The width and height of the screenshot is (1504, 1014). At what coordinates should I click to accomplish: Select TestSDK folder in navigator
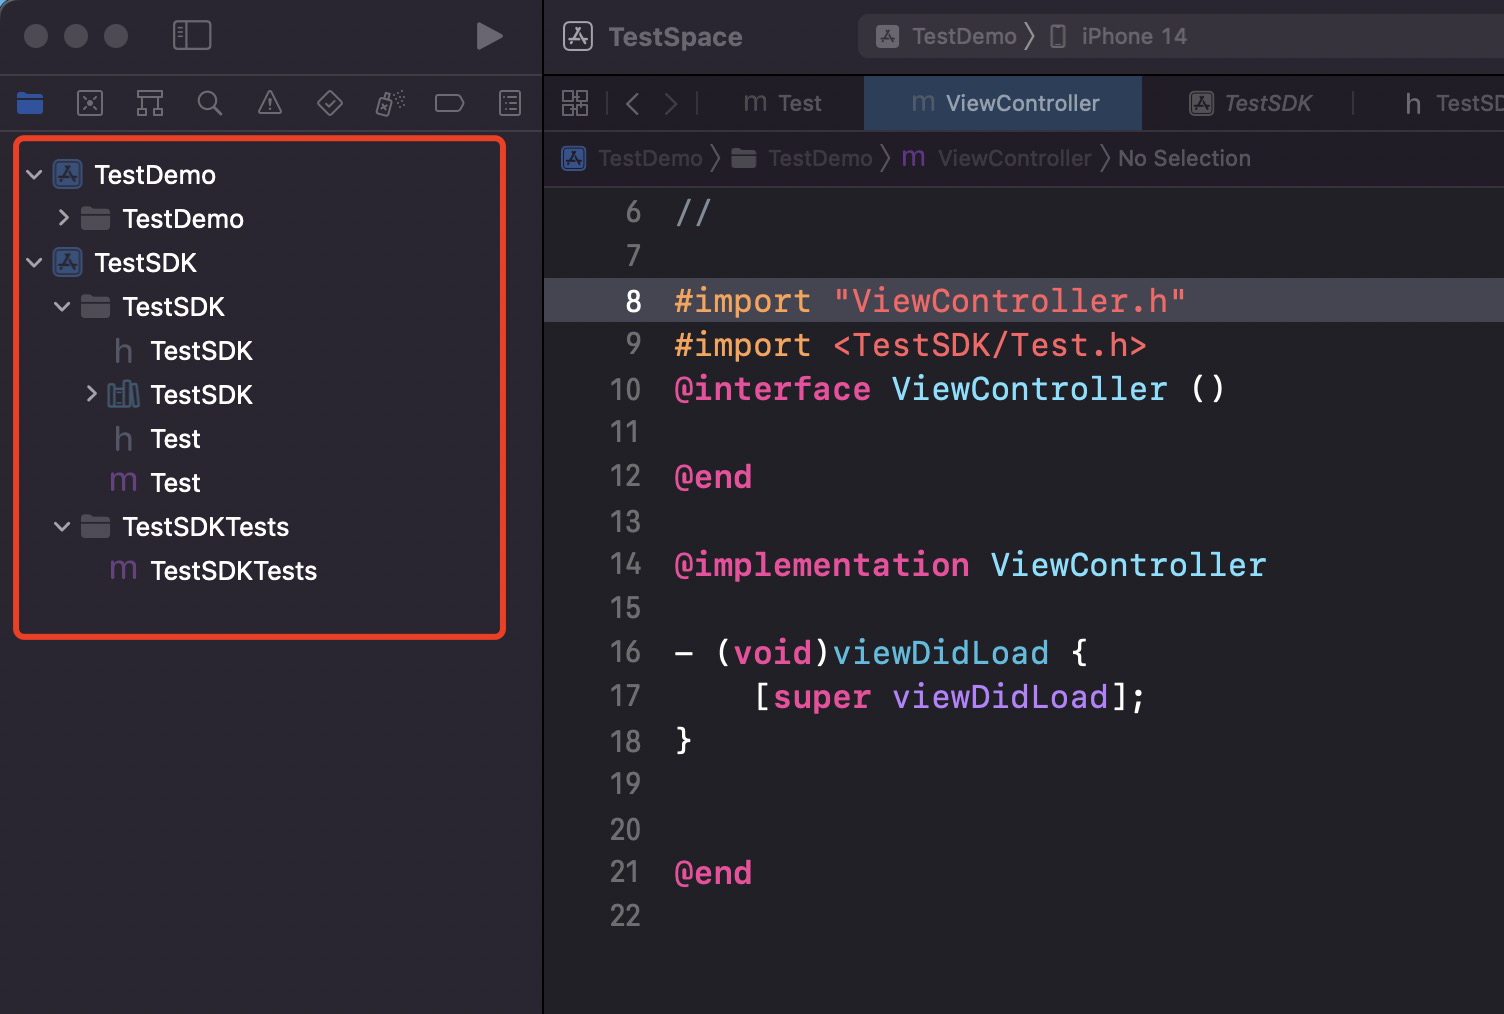[x=174, y=307]
